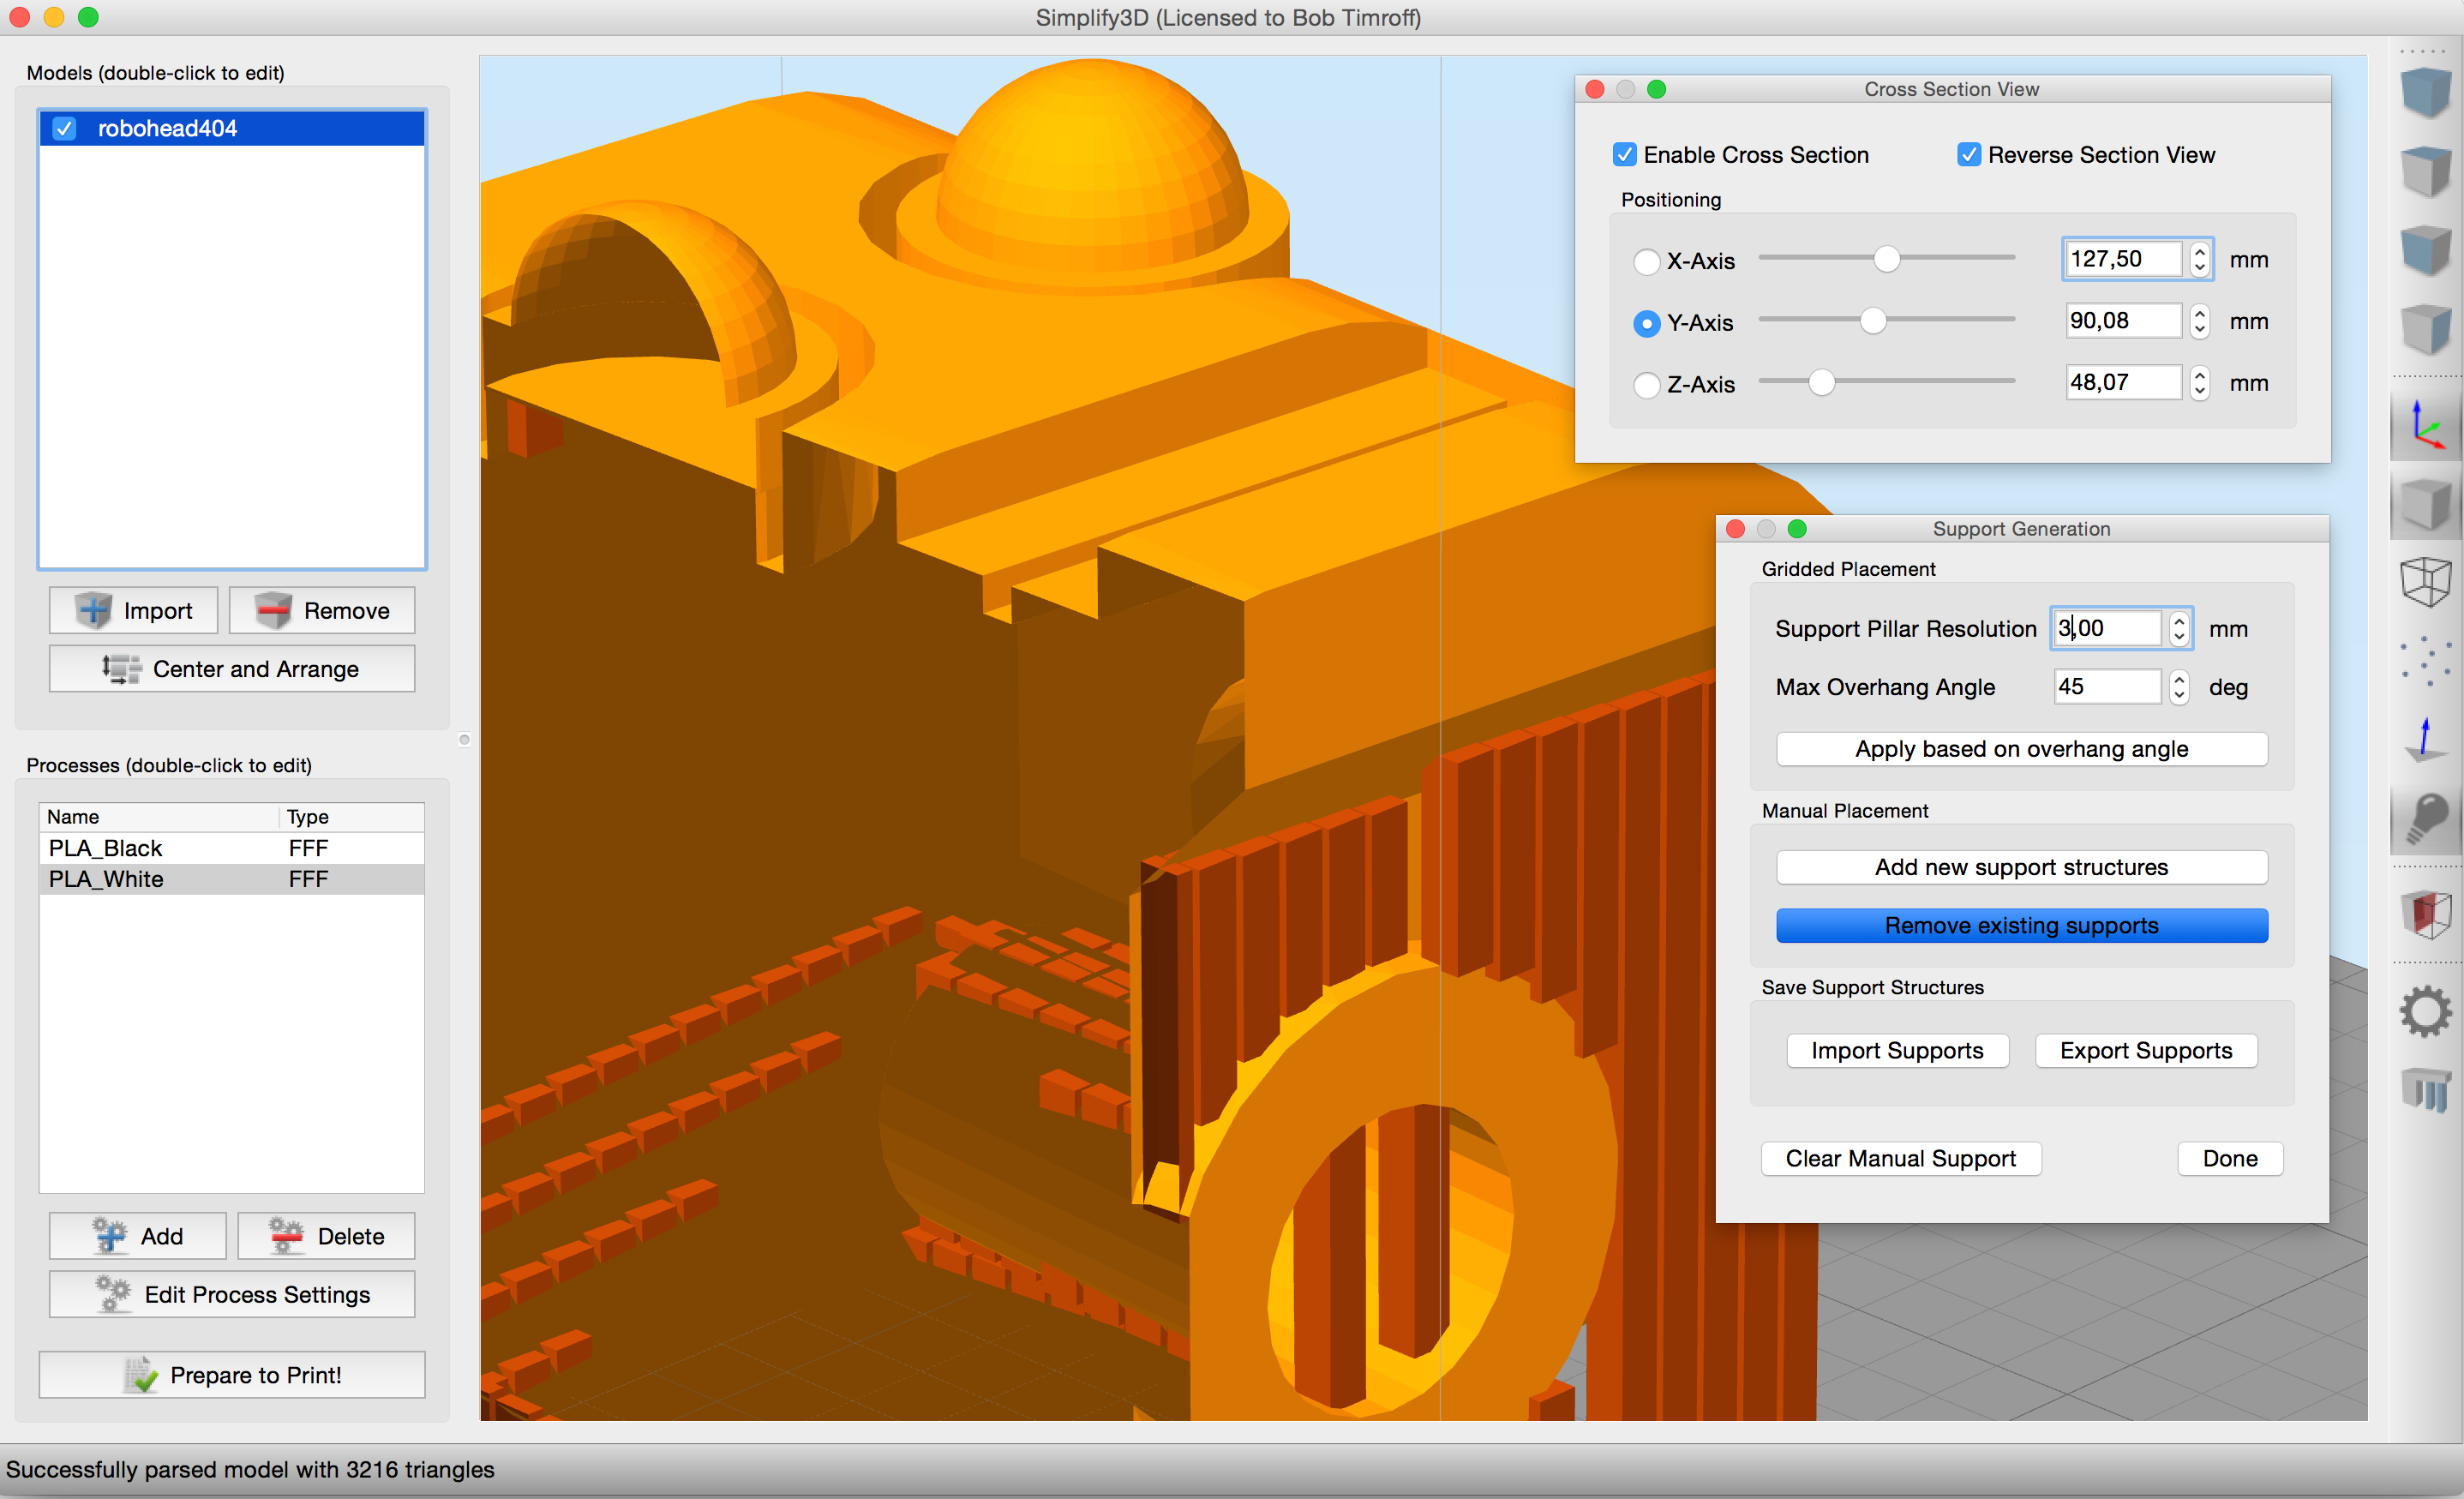Click the Max Overhang Angle stepper arrows

2179,687
